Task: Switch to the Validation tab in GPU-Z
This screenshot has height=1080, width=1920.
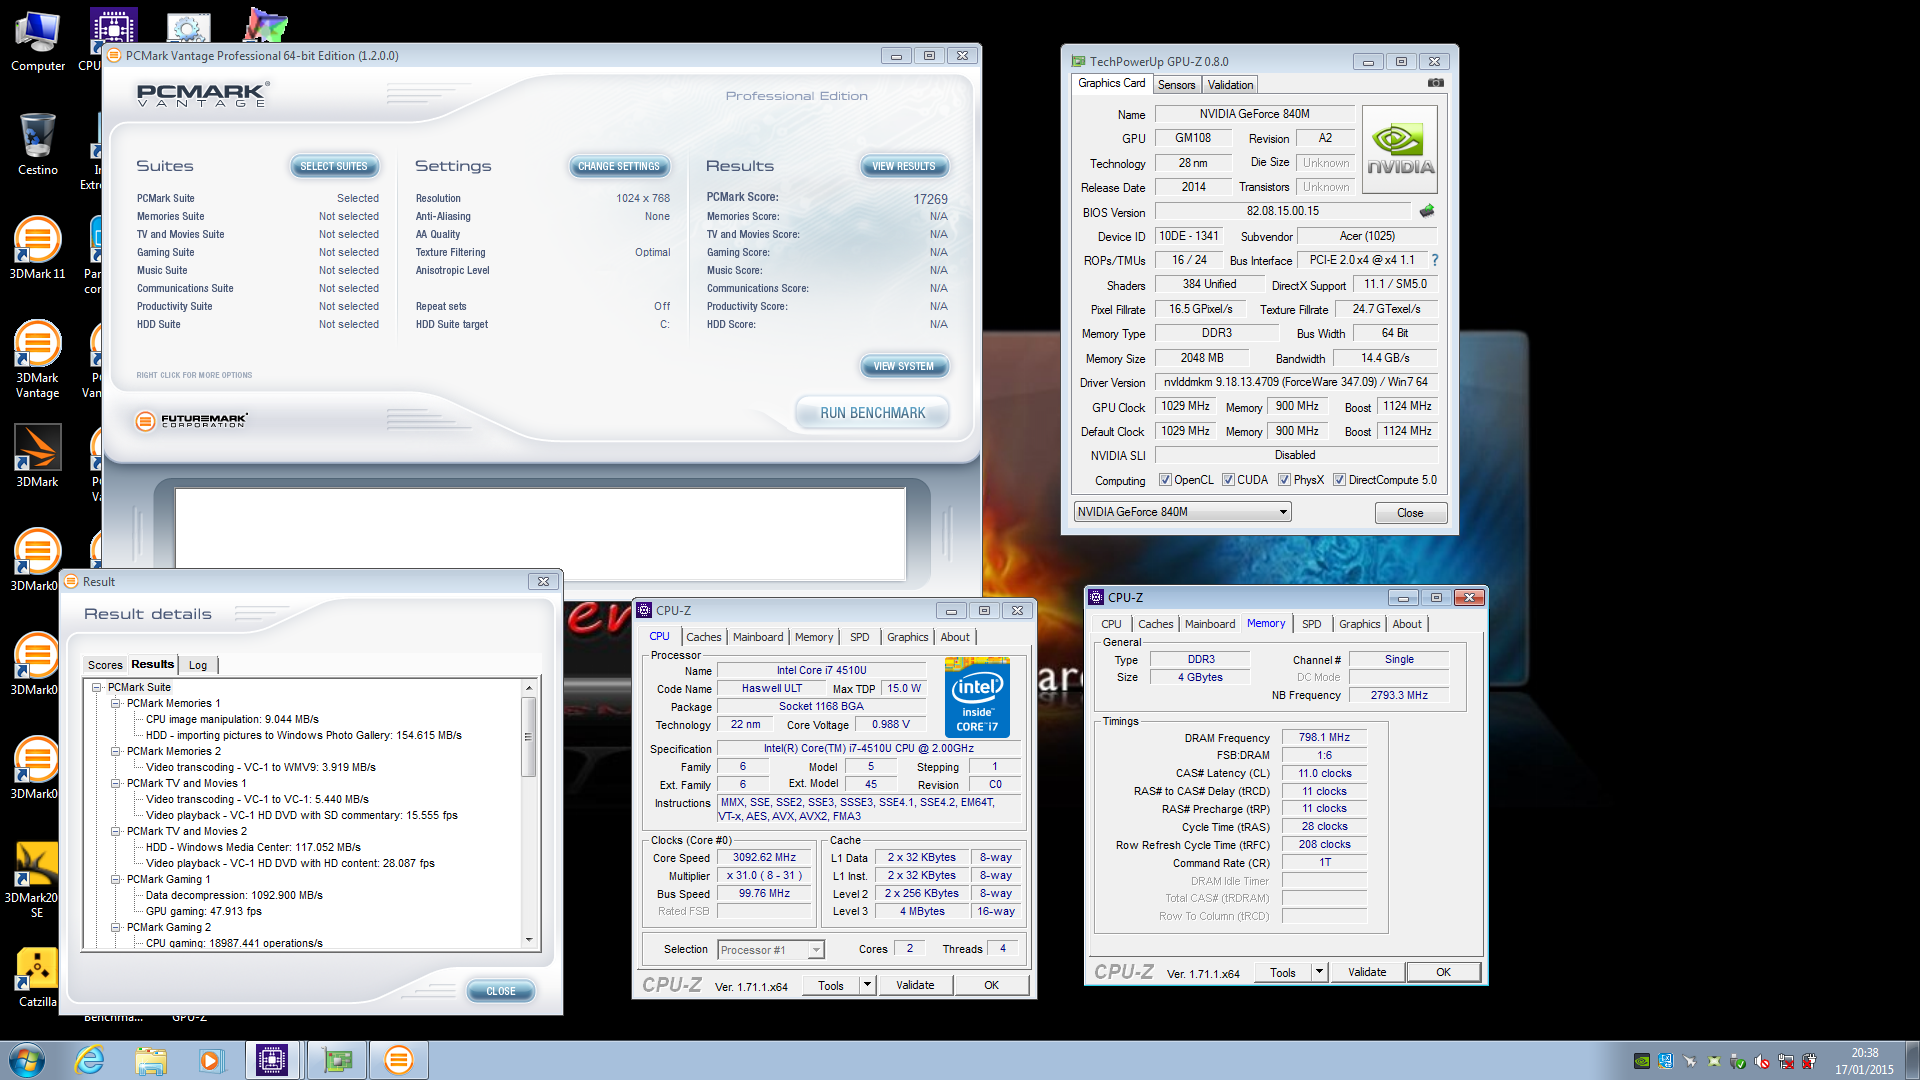Action: click(x=1230, y=85)
